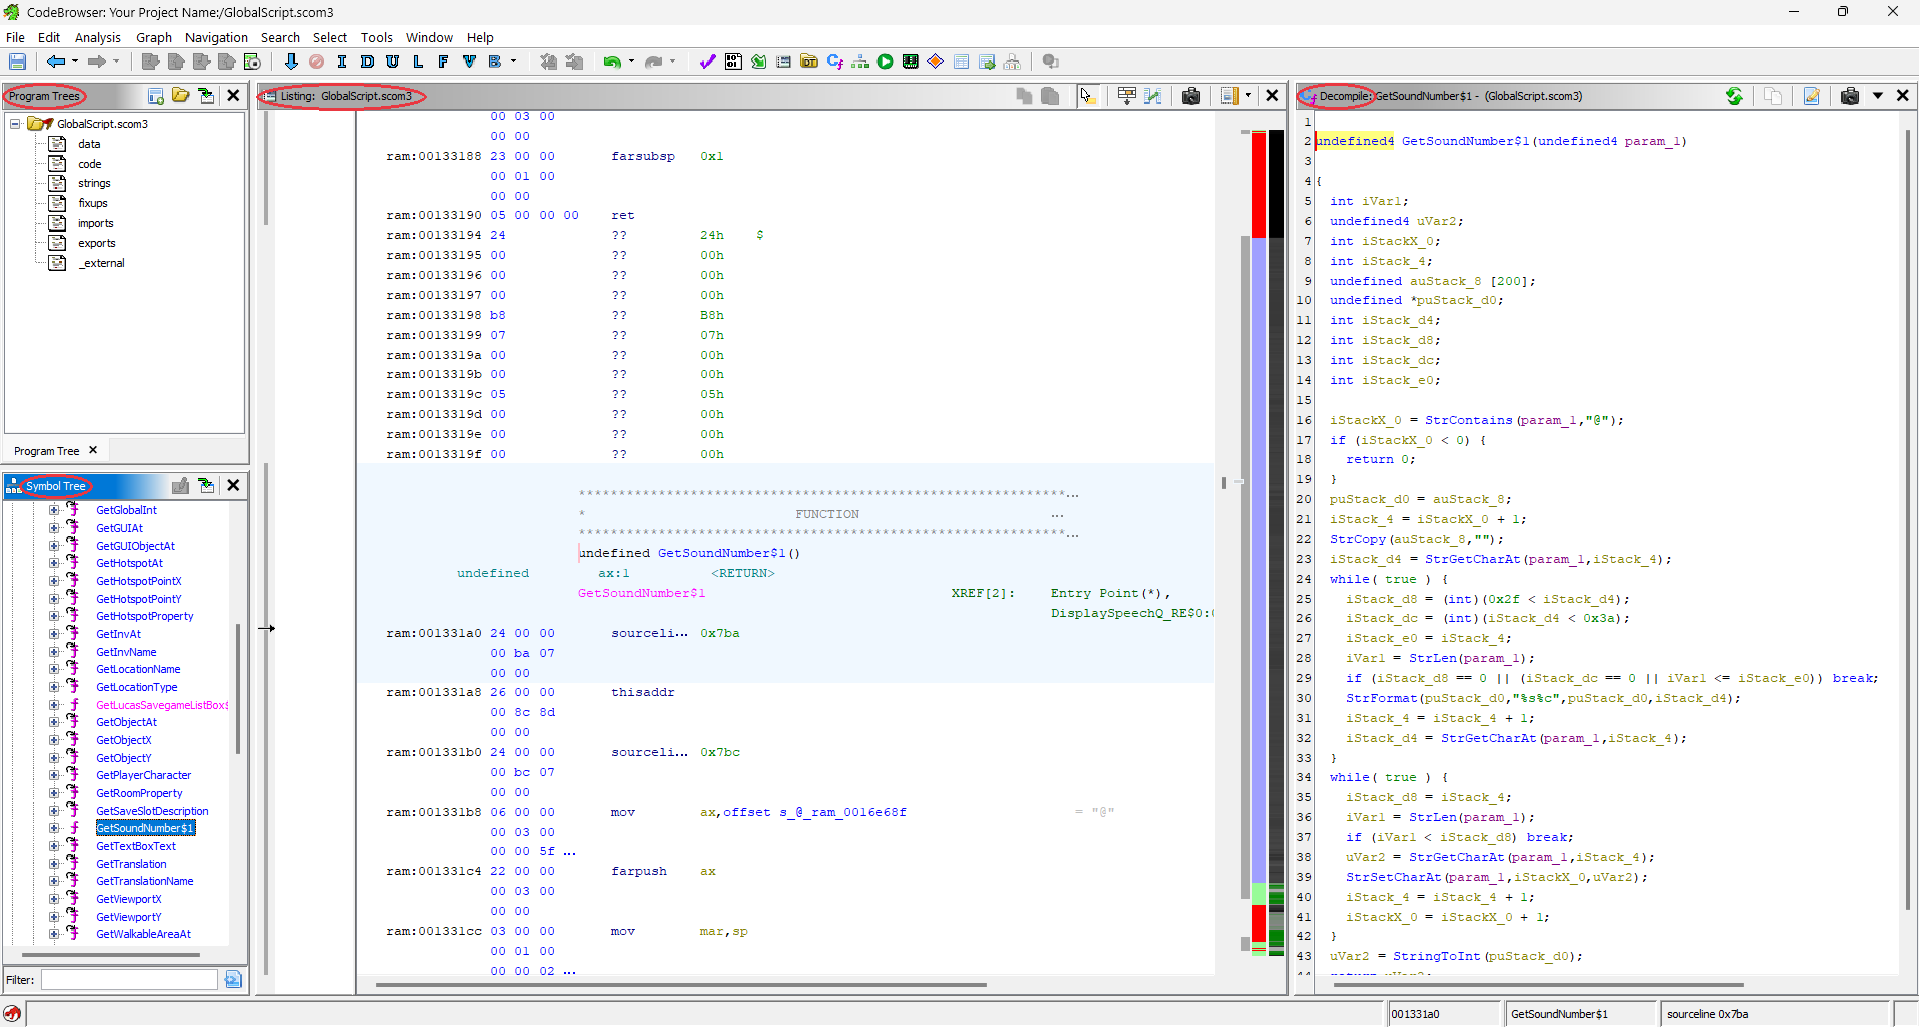Image resolution: width=1920 pixels, height=1027 pixels.
Task: Open bookmark type dropdown next to B
Action: pos(514,62)
